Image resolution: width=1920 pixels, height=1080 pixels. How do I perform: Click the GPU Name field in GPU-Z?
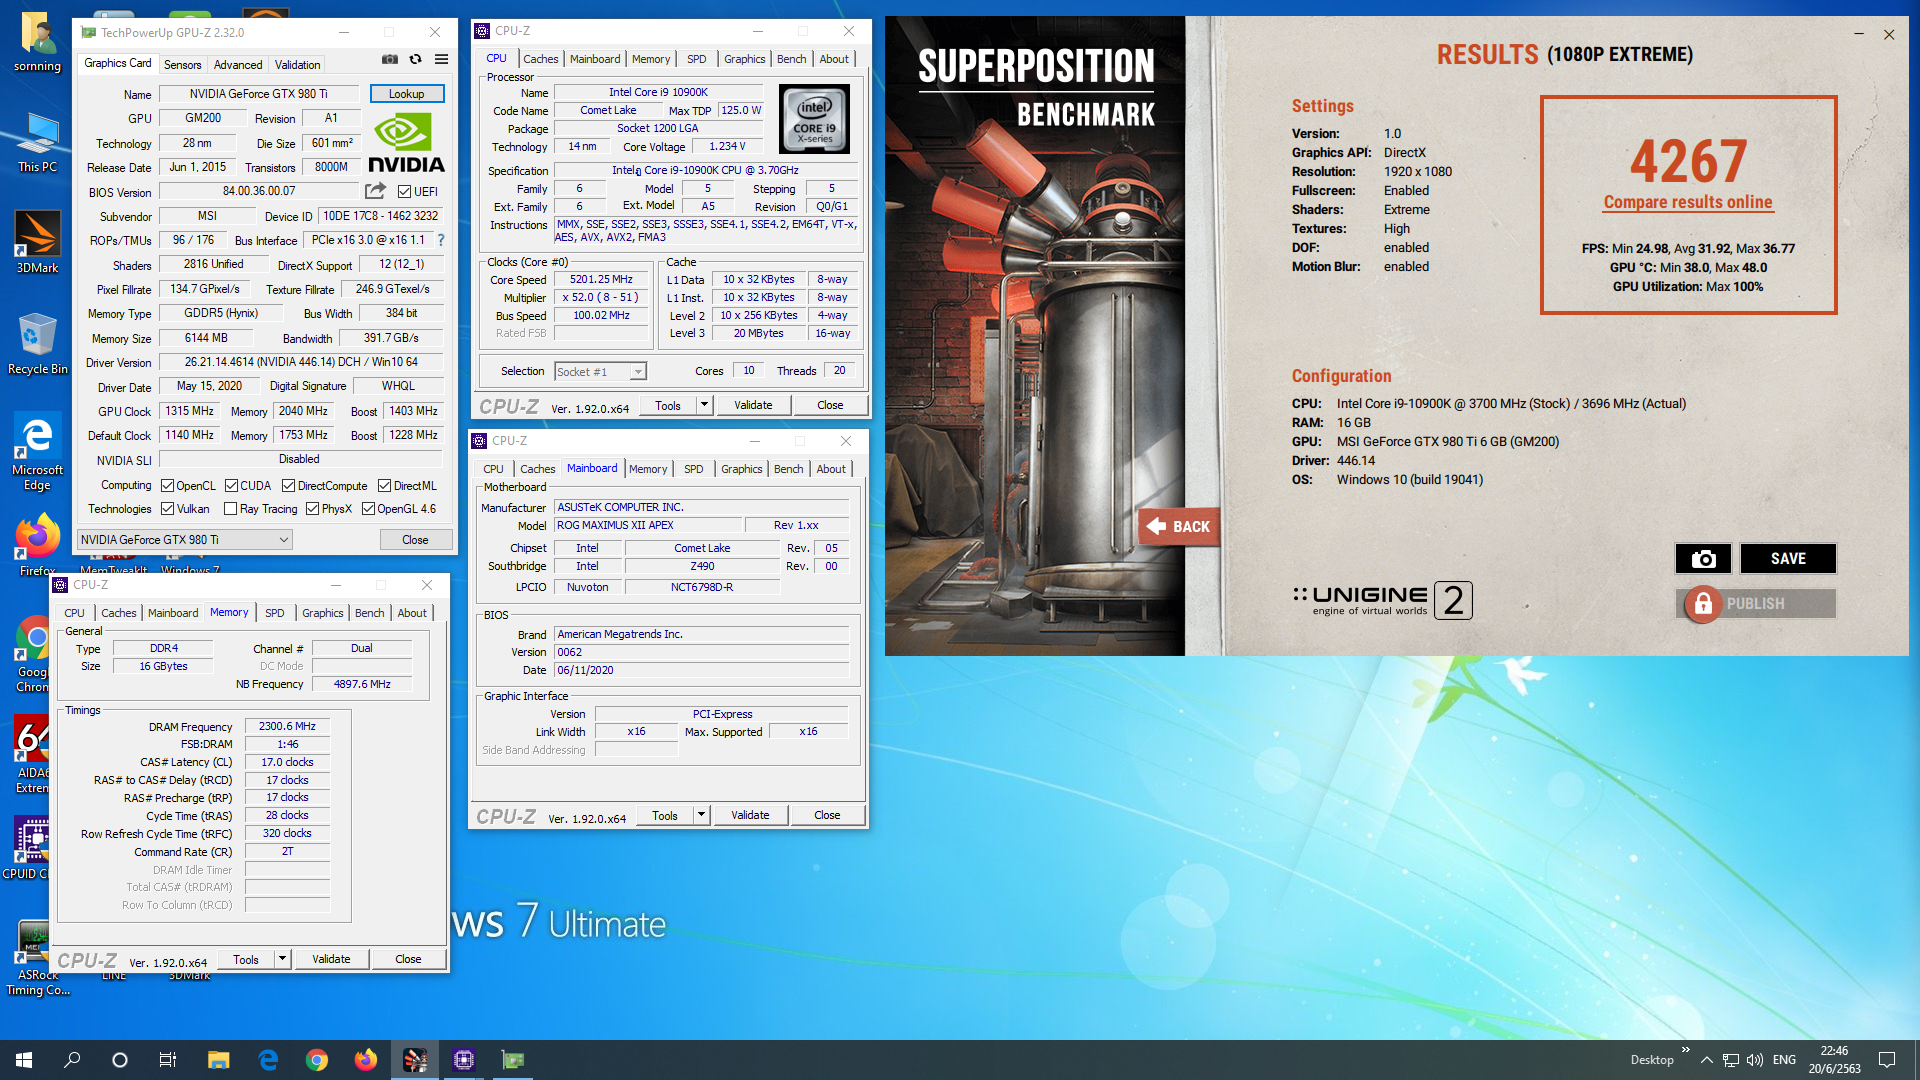259,94
